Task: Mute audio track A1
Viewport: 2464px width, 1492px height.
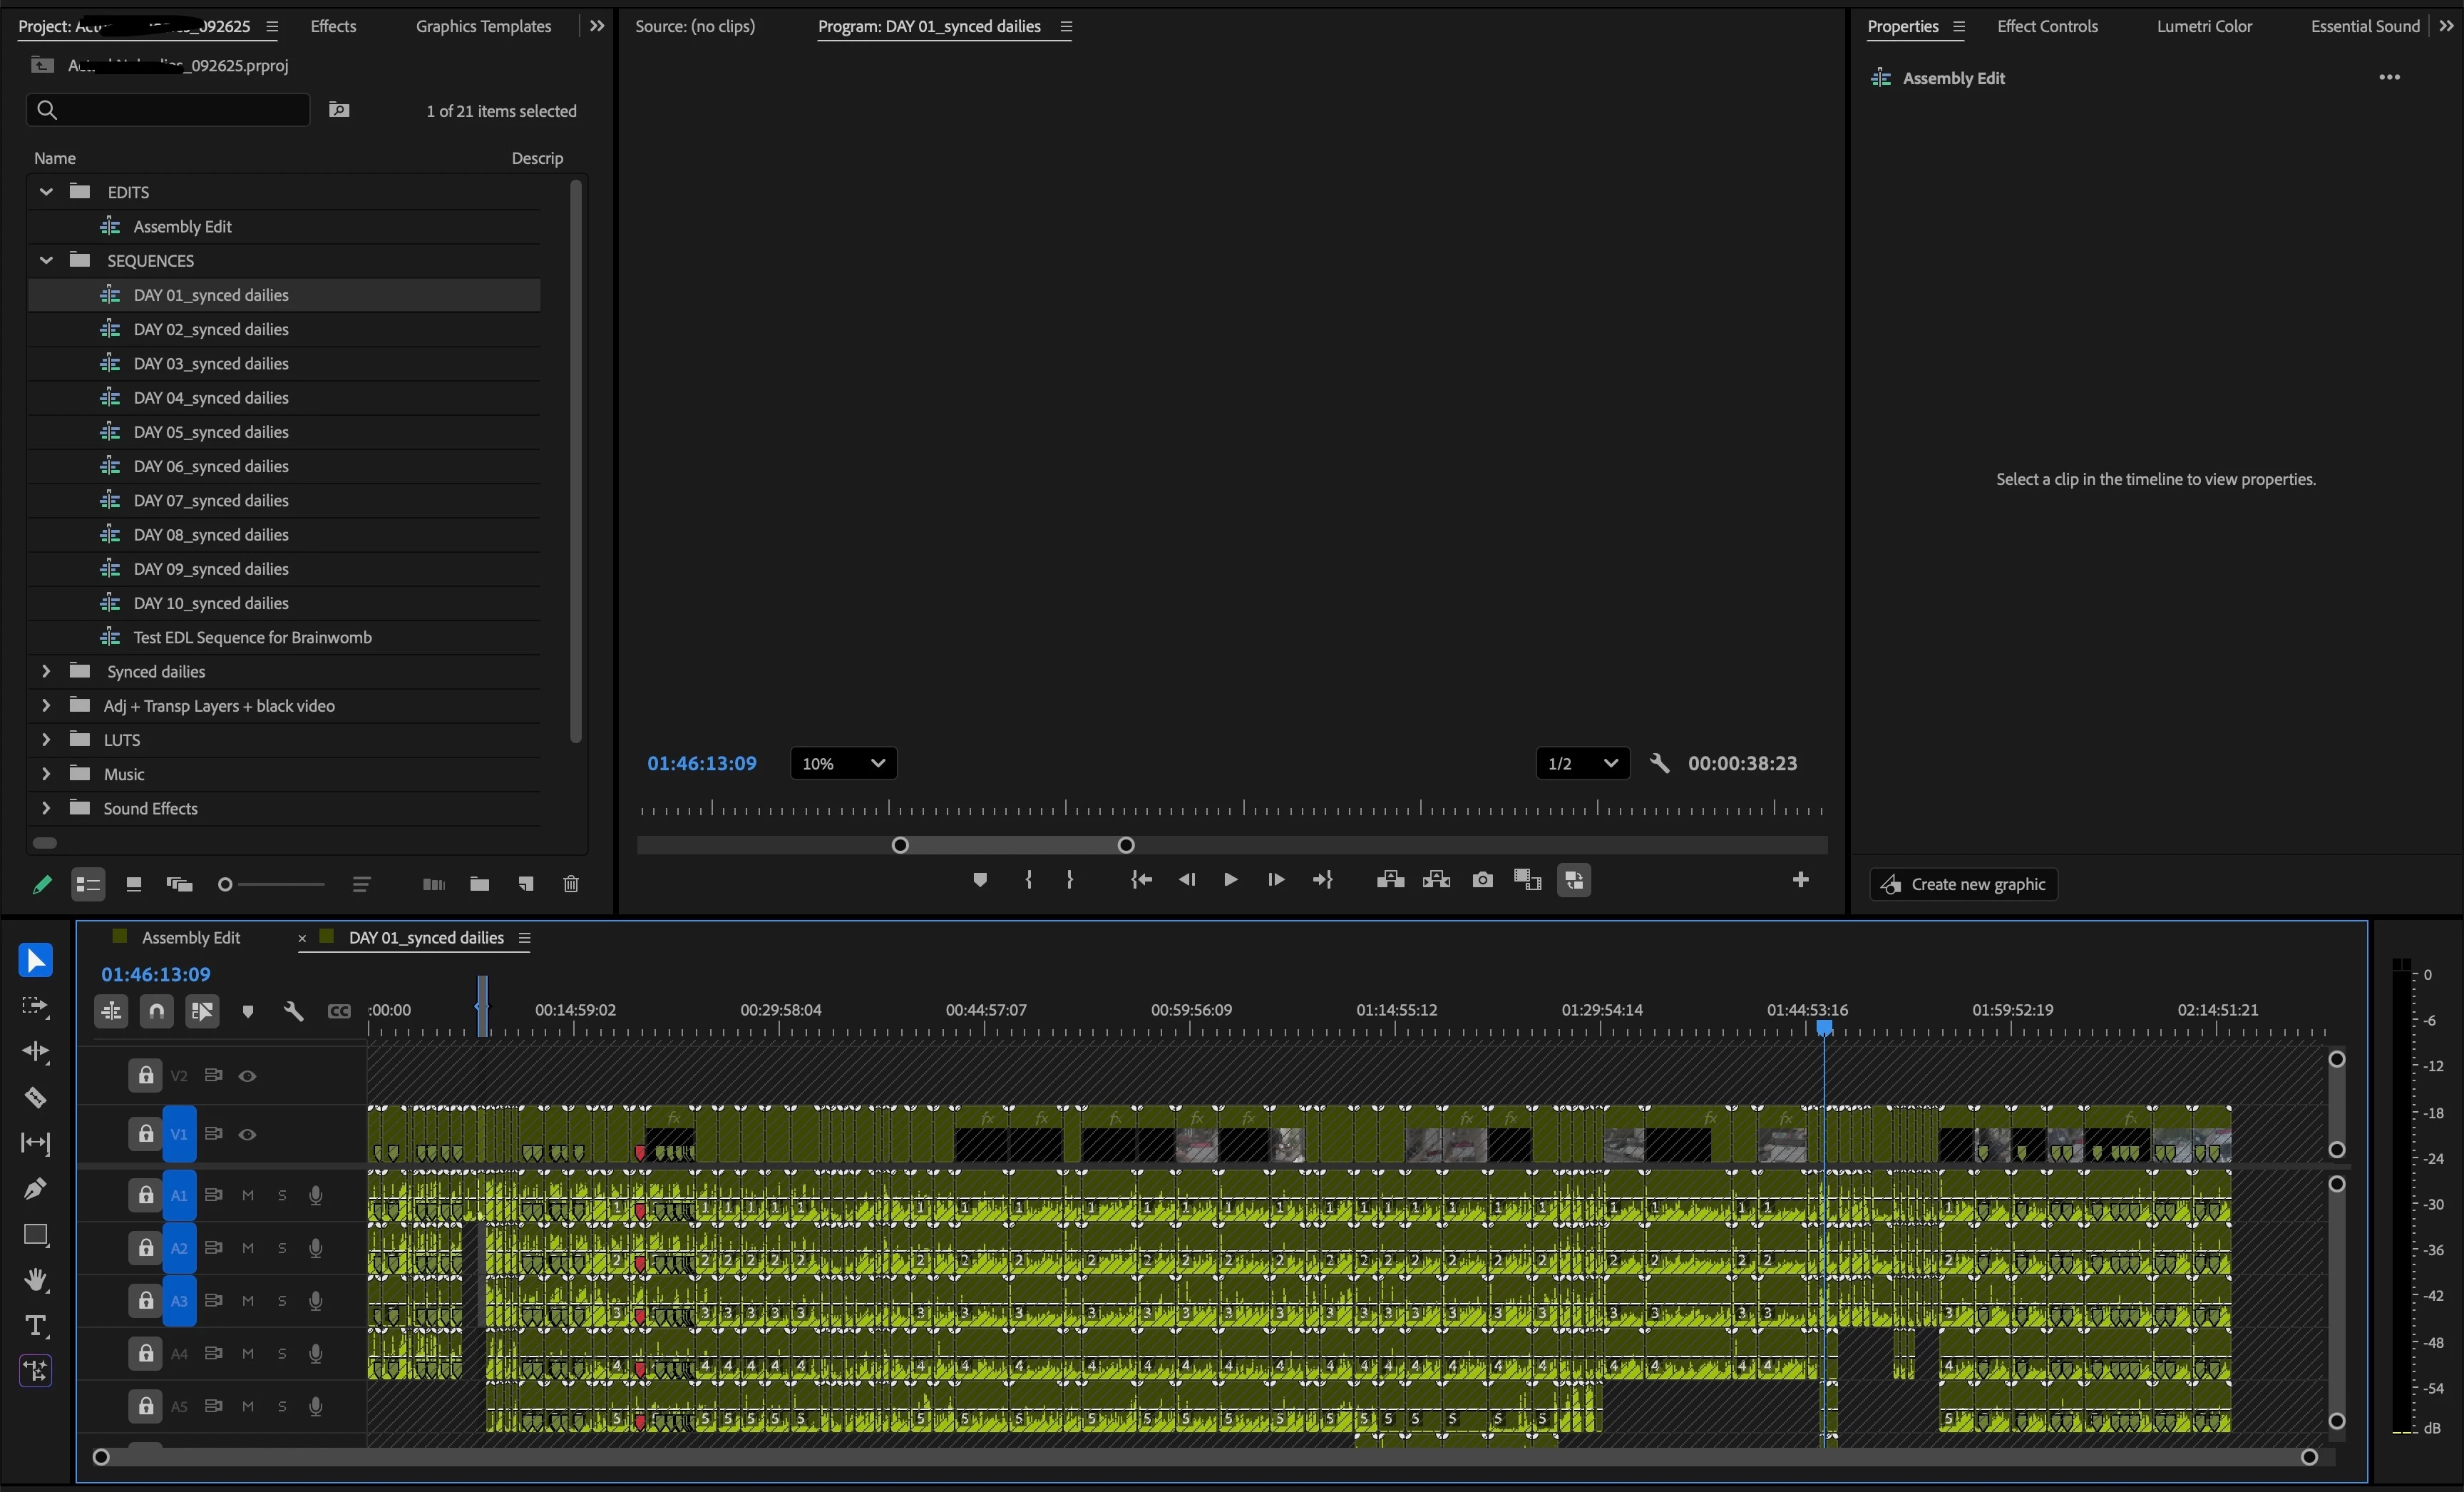Action: (248, 1195)
